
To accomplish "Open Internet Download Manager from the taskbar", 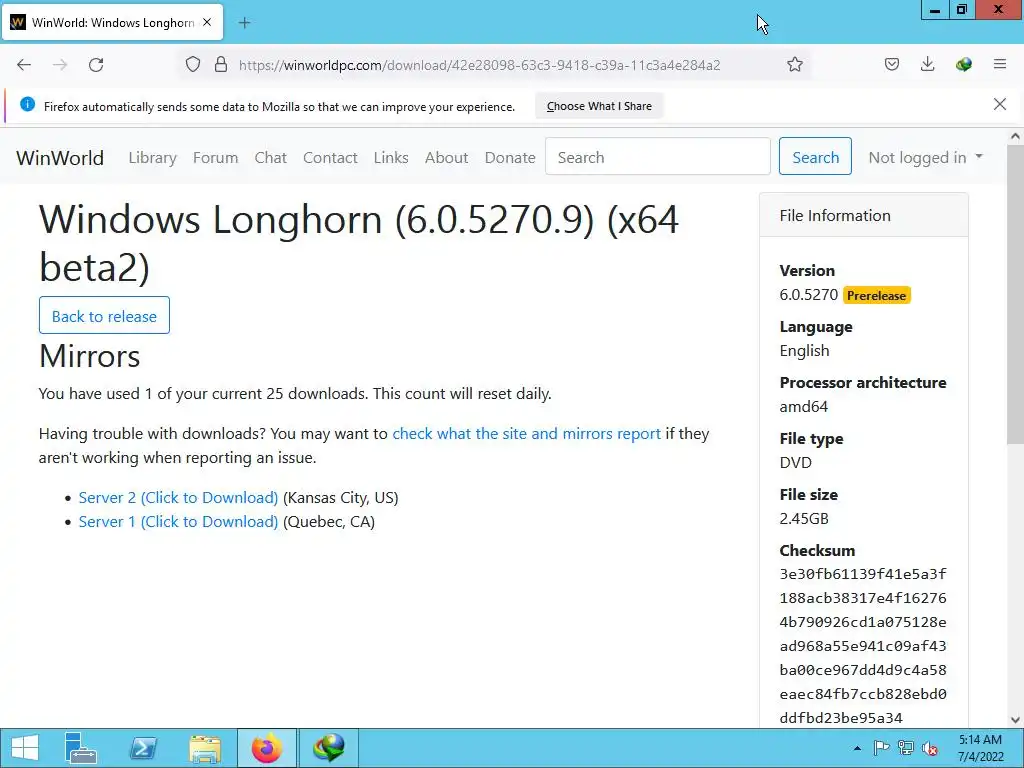I will 328,748.
